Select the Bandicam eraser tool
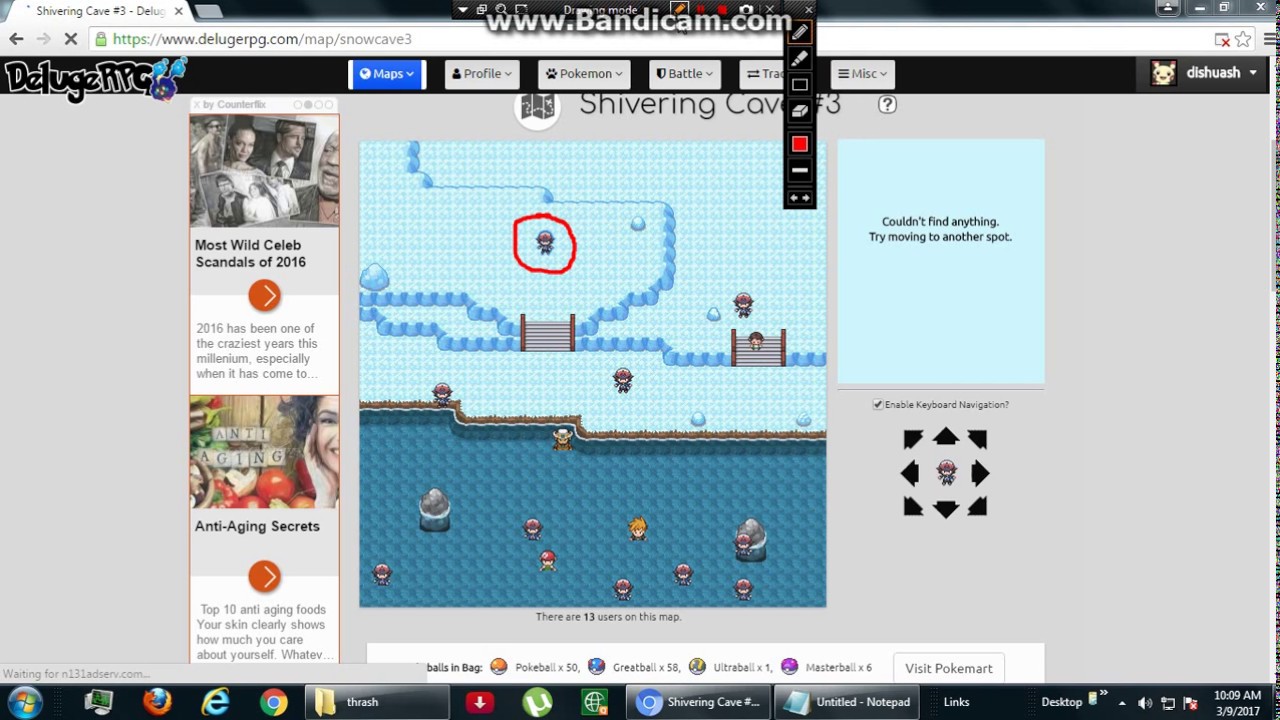 pyautogui.click(x=799, y=112)
